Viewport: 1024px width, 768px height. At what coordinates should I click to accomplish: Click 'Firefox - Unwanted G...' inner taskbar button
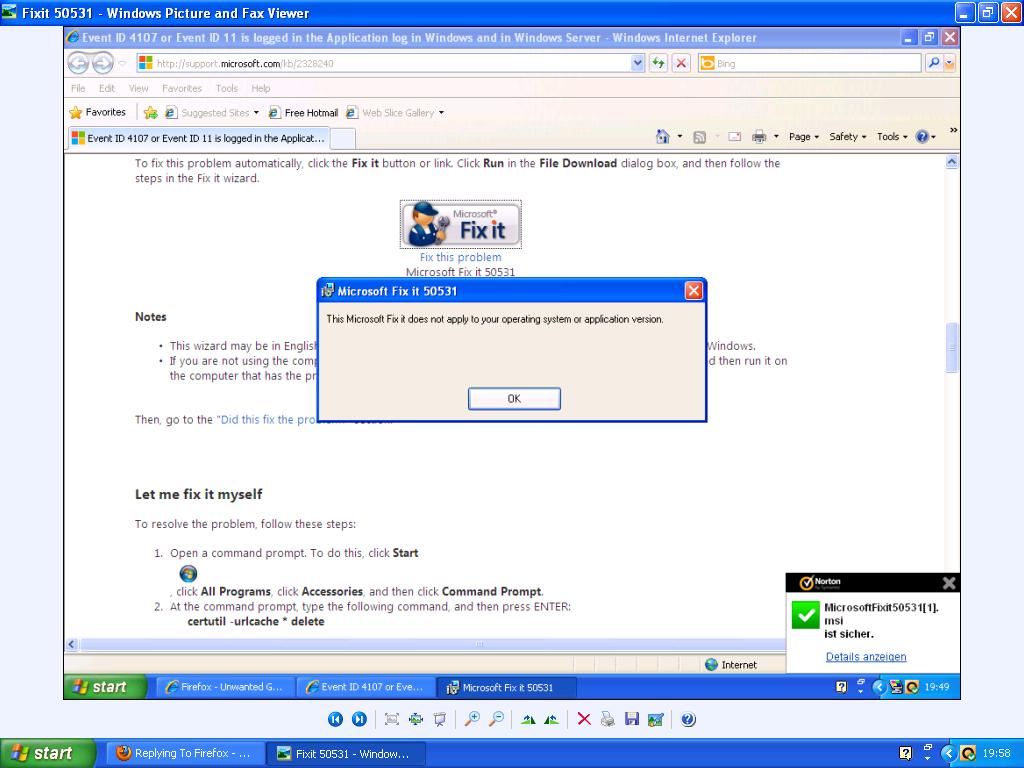pyautogui.click(x=225, y=687)
